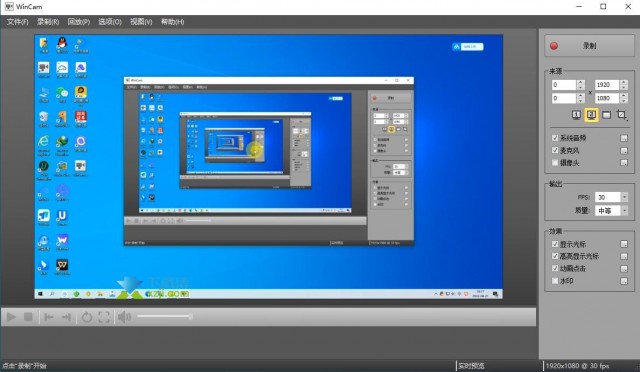Click the play button in playback bar
640x372 pixels.
(11, 317)
